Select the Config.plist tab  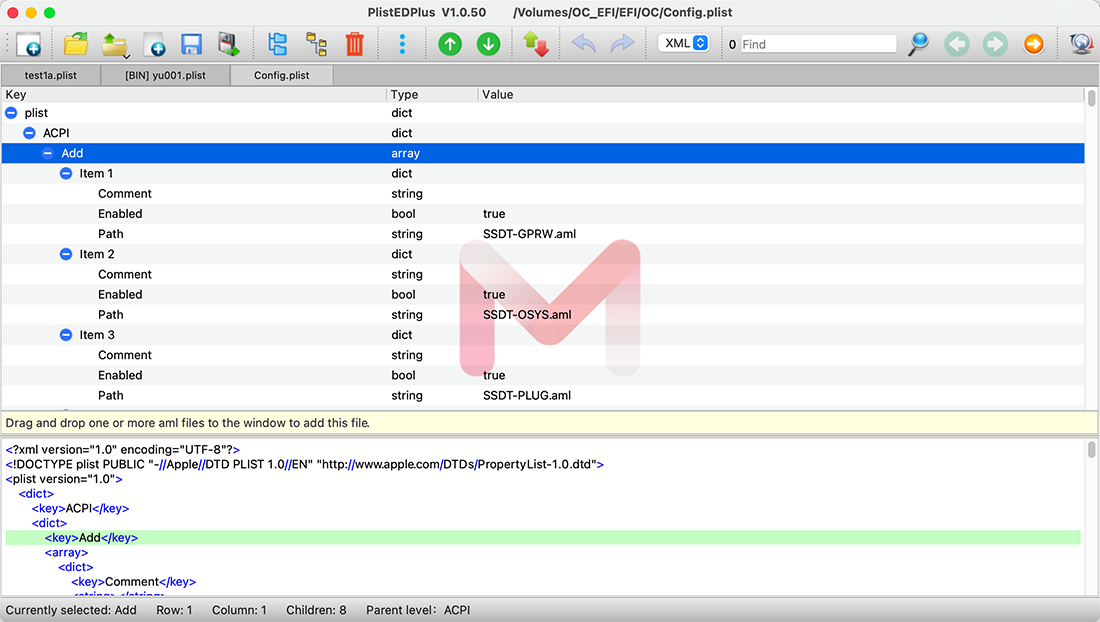pos(281,75)
